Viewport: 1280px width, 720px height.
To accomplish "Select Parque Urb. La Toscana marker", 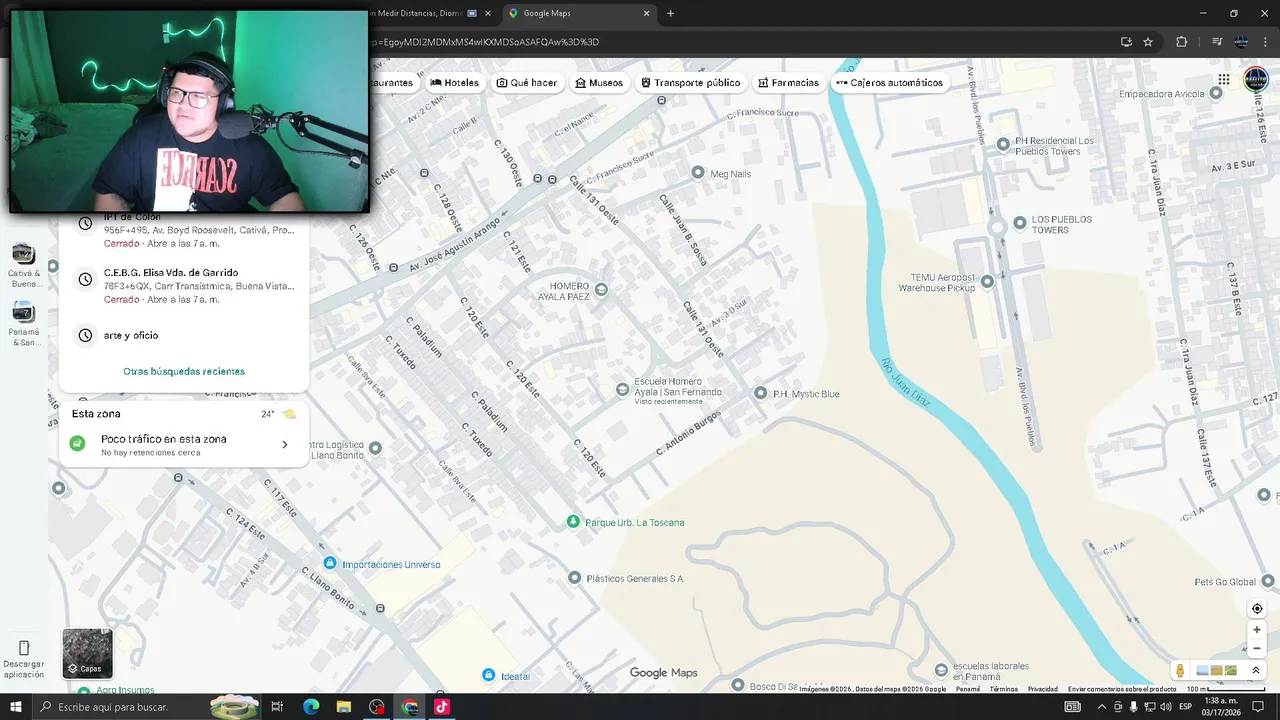I will click(x=573, y=521).
